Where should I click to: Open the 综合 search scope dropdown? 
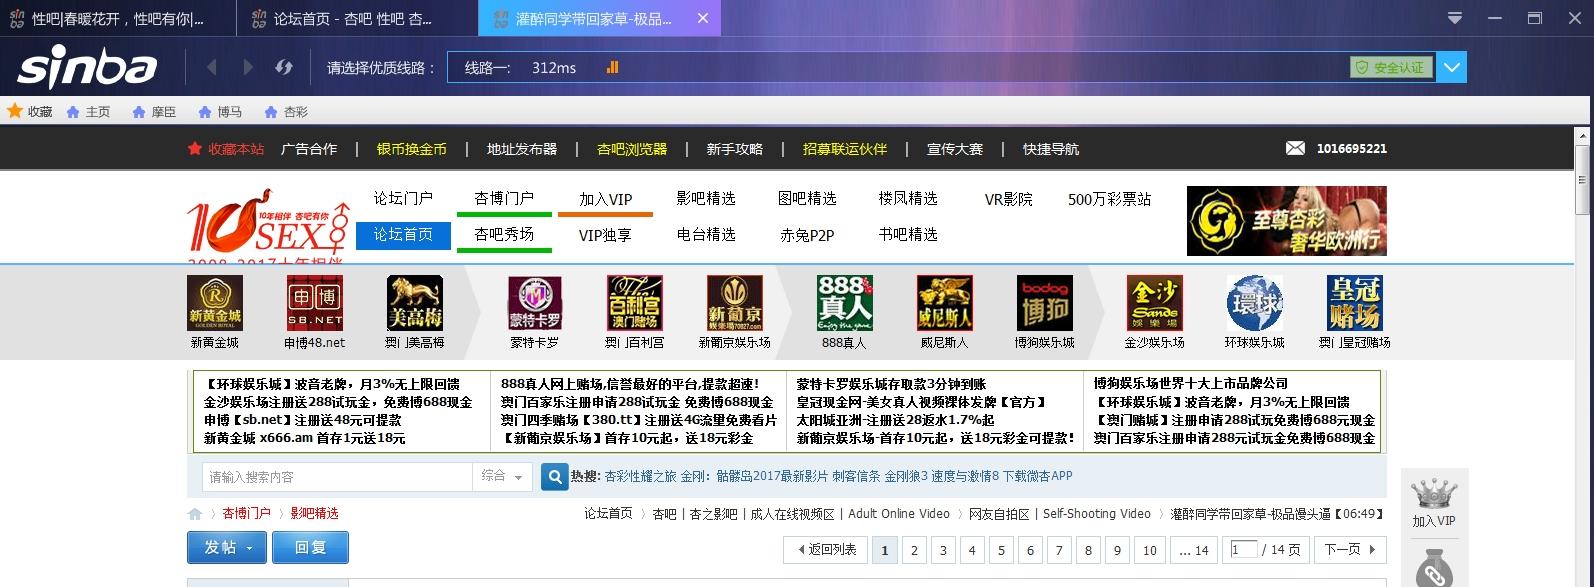point(502,477)
